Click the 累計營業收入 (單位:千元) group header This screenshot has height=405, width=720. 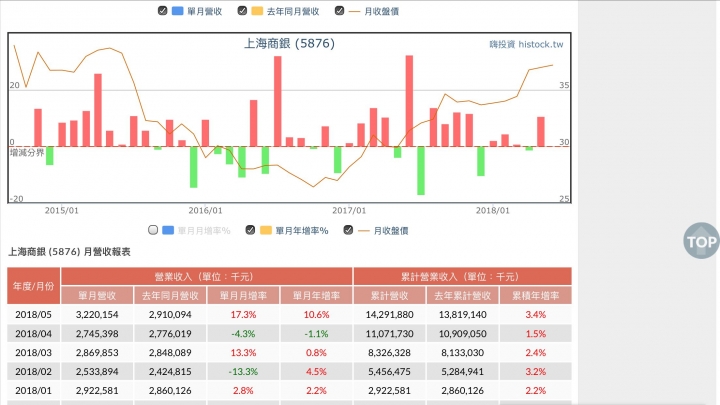(x=462, y=276)
